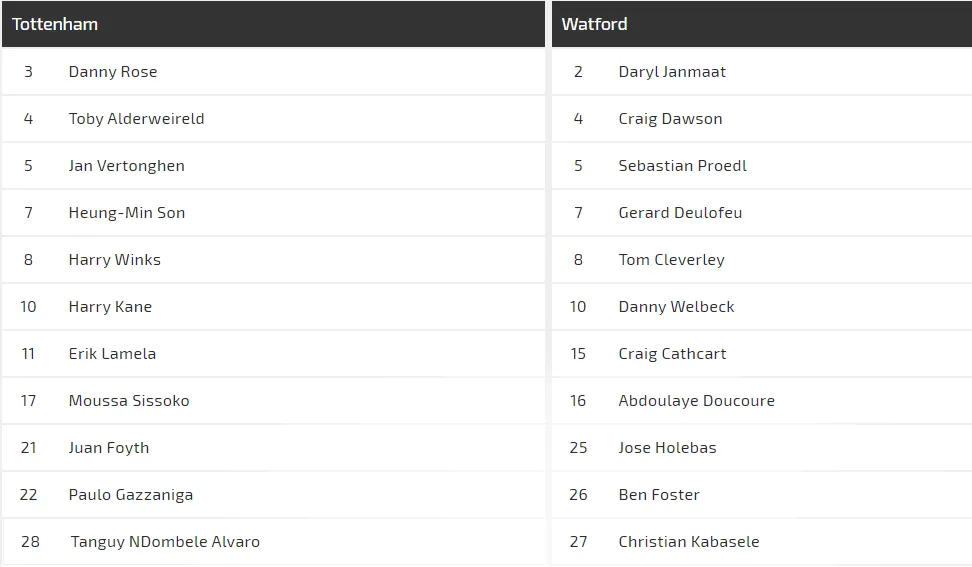Select Erik Lamela's entry

pyautogui.click(x=112, y=354)
